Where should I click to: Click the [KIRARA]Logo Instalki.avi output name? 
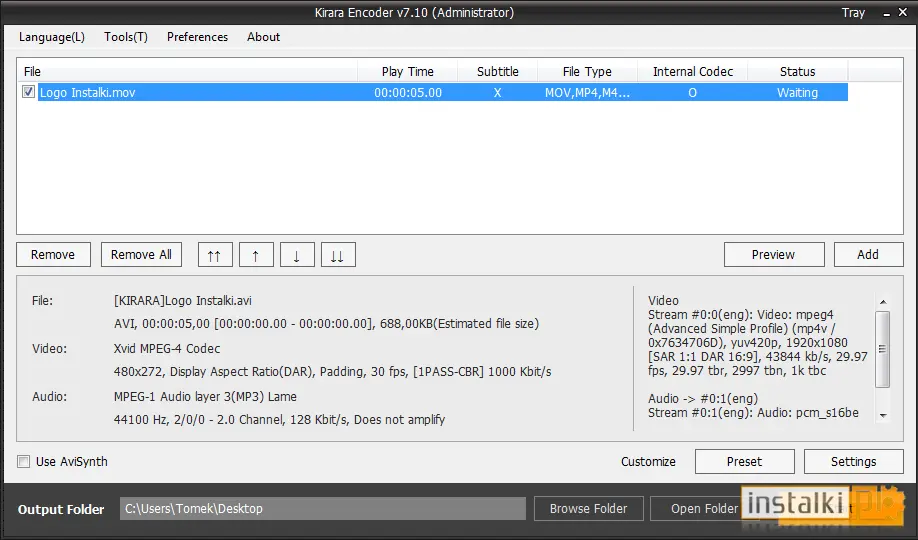[183, 300]
